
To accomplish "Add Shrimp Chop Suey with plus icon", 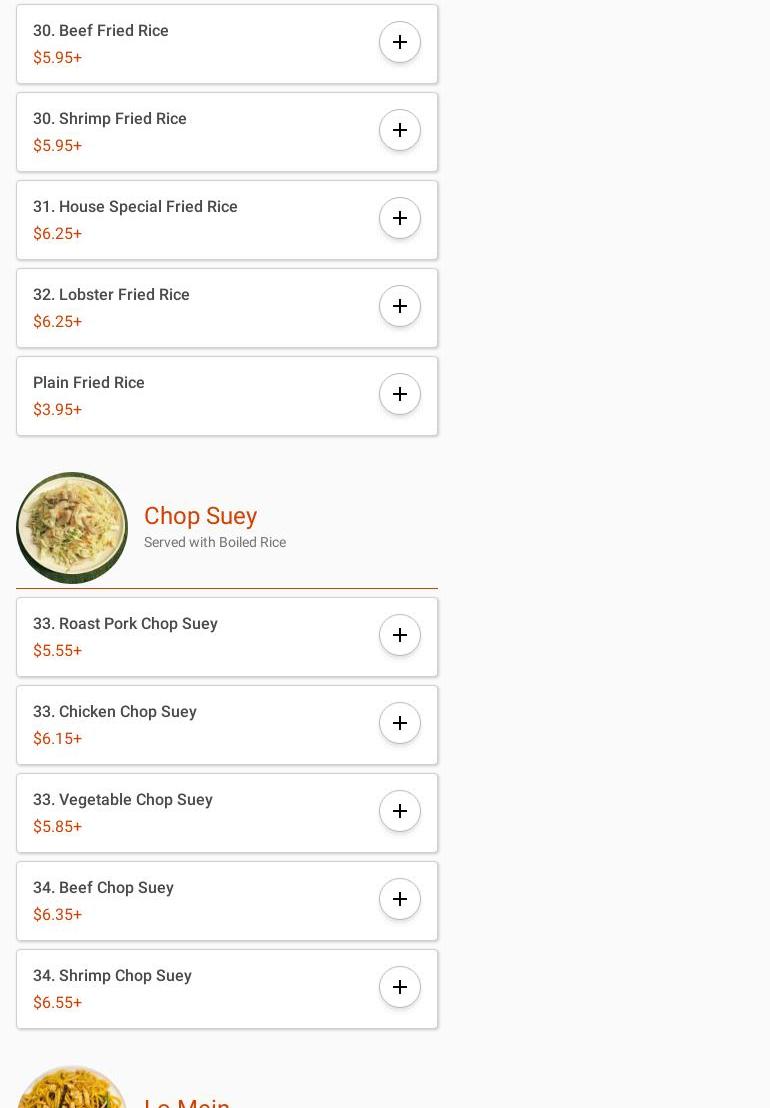I will [400, 987].
